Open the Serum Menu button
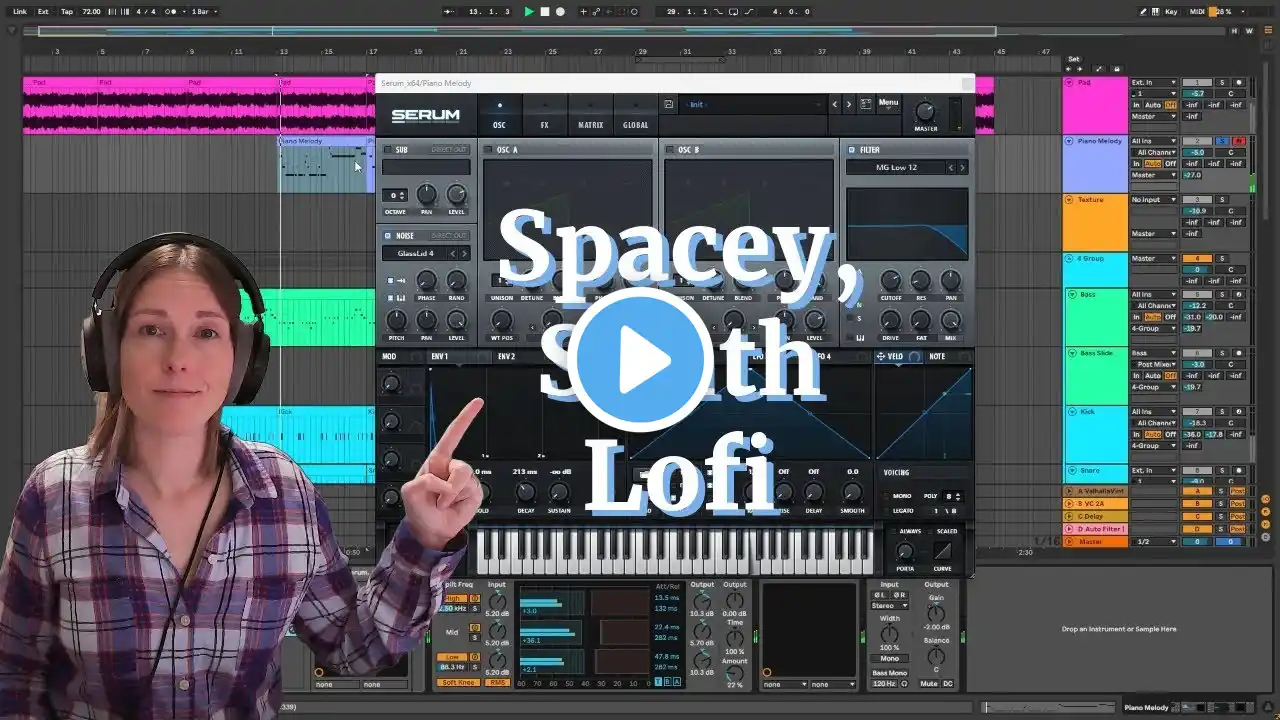The image size is (1280, 720). (888, 102)
